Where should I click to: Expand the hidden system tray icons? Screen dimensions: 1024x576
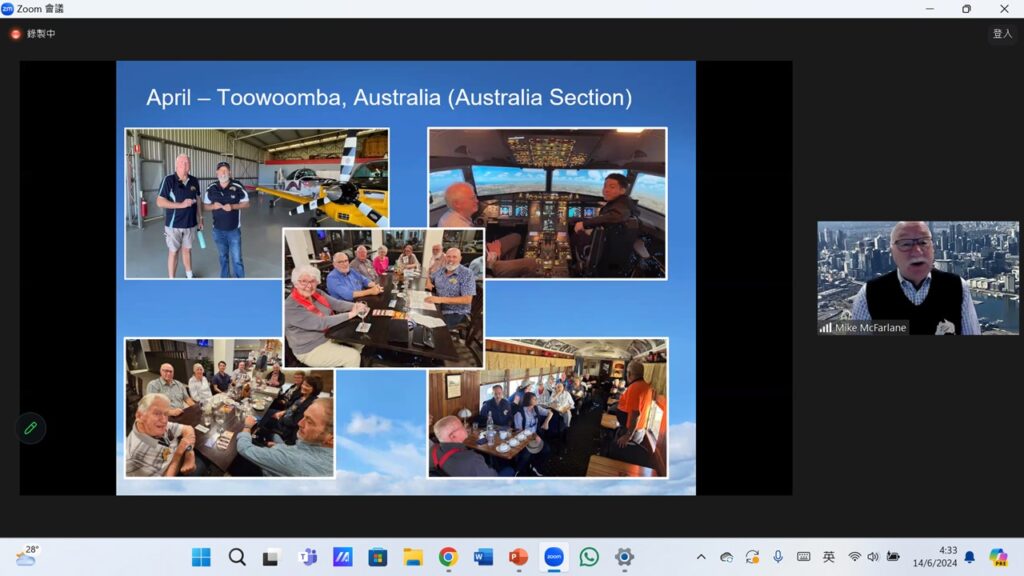pyautogui.click(x=701, y=557)
